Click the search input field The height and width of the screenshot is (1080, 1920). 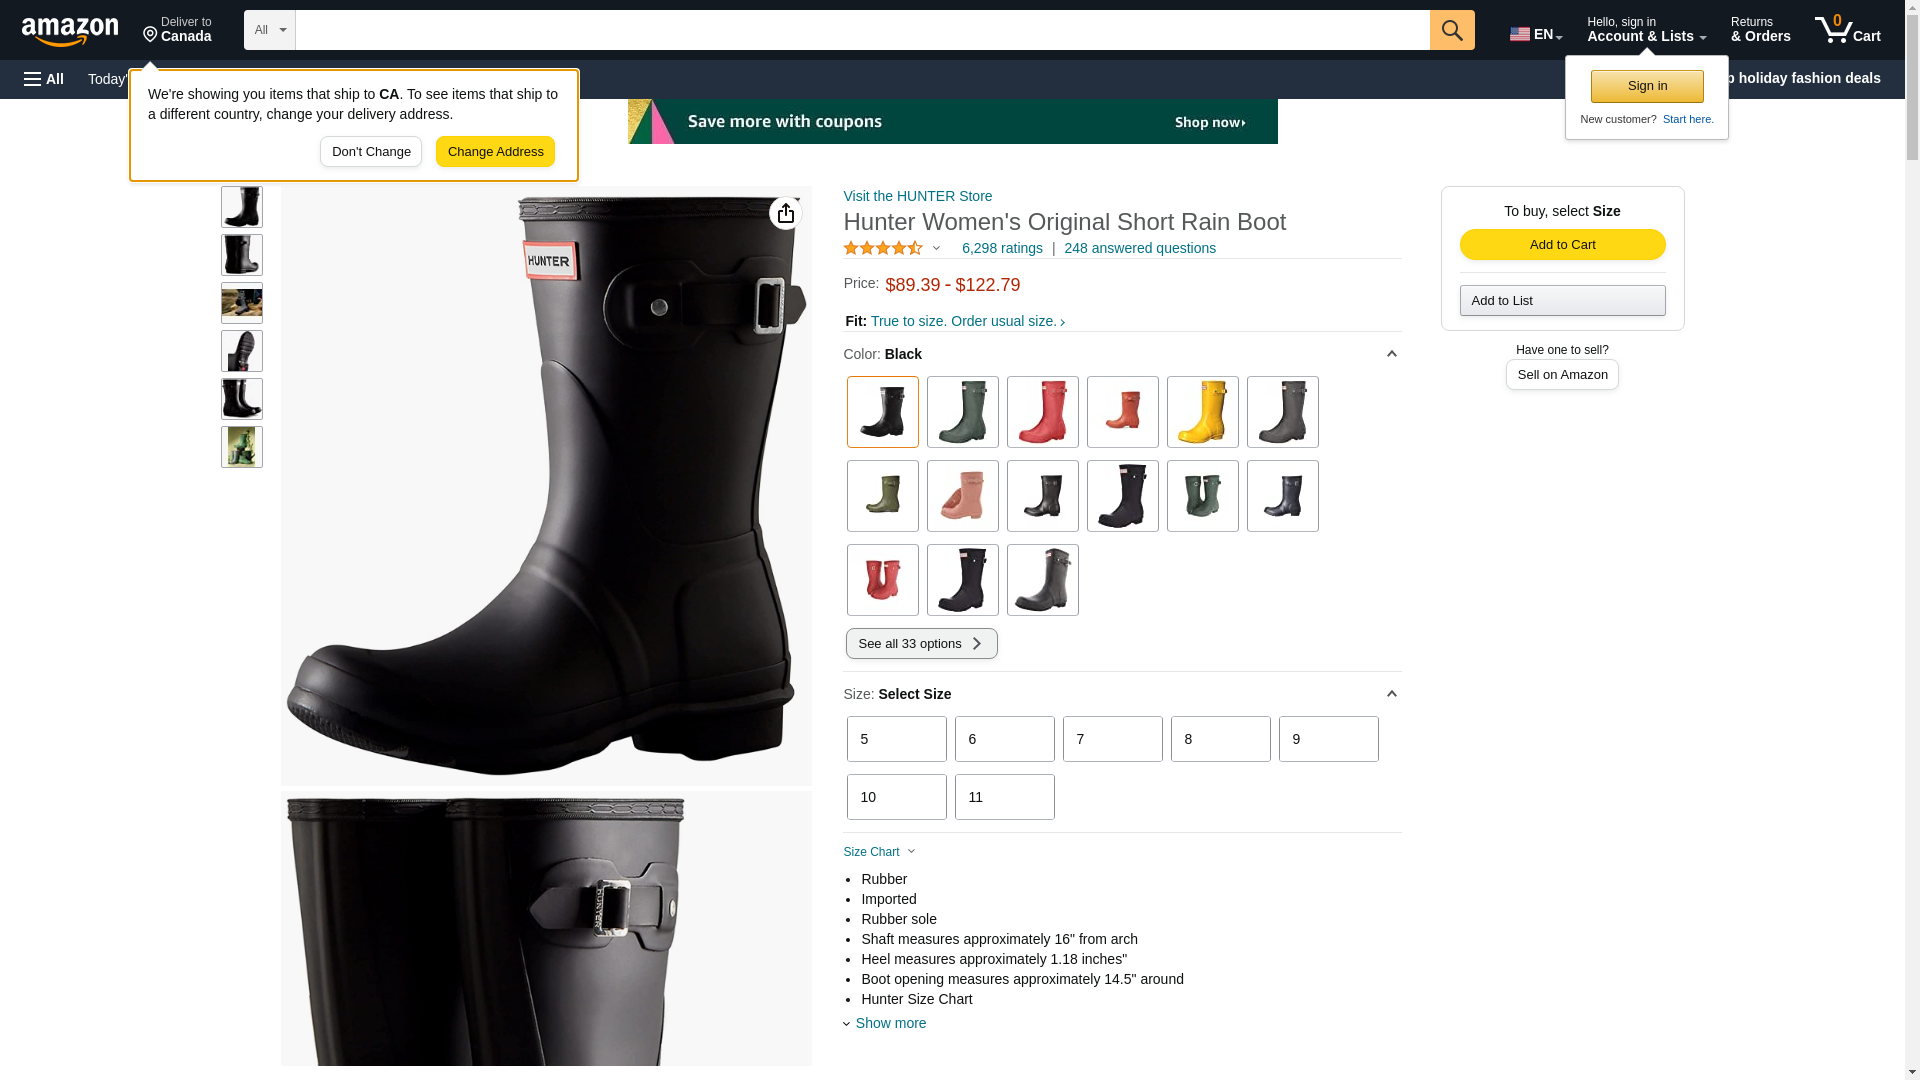coord(862,30)
